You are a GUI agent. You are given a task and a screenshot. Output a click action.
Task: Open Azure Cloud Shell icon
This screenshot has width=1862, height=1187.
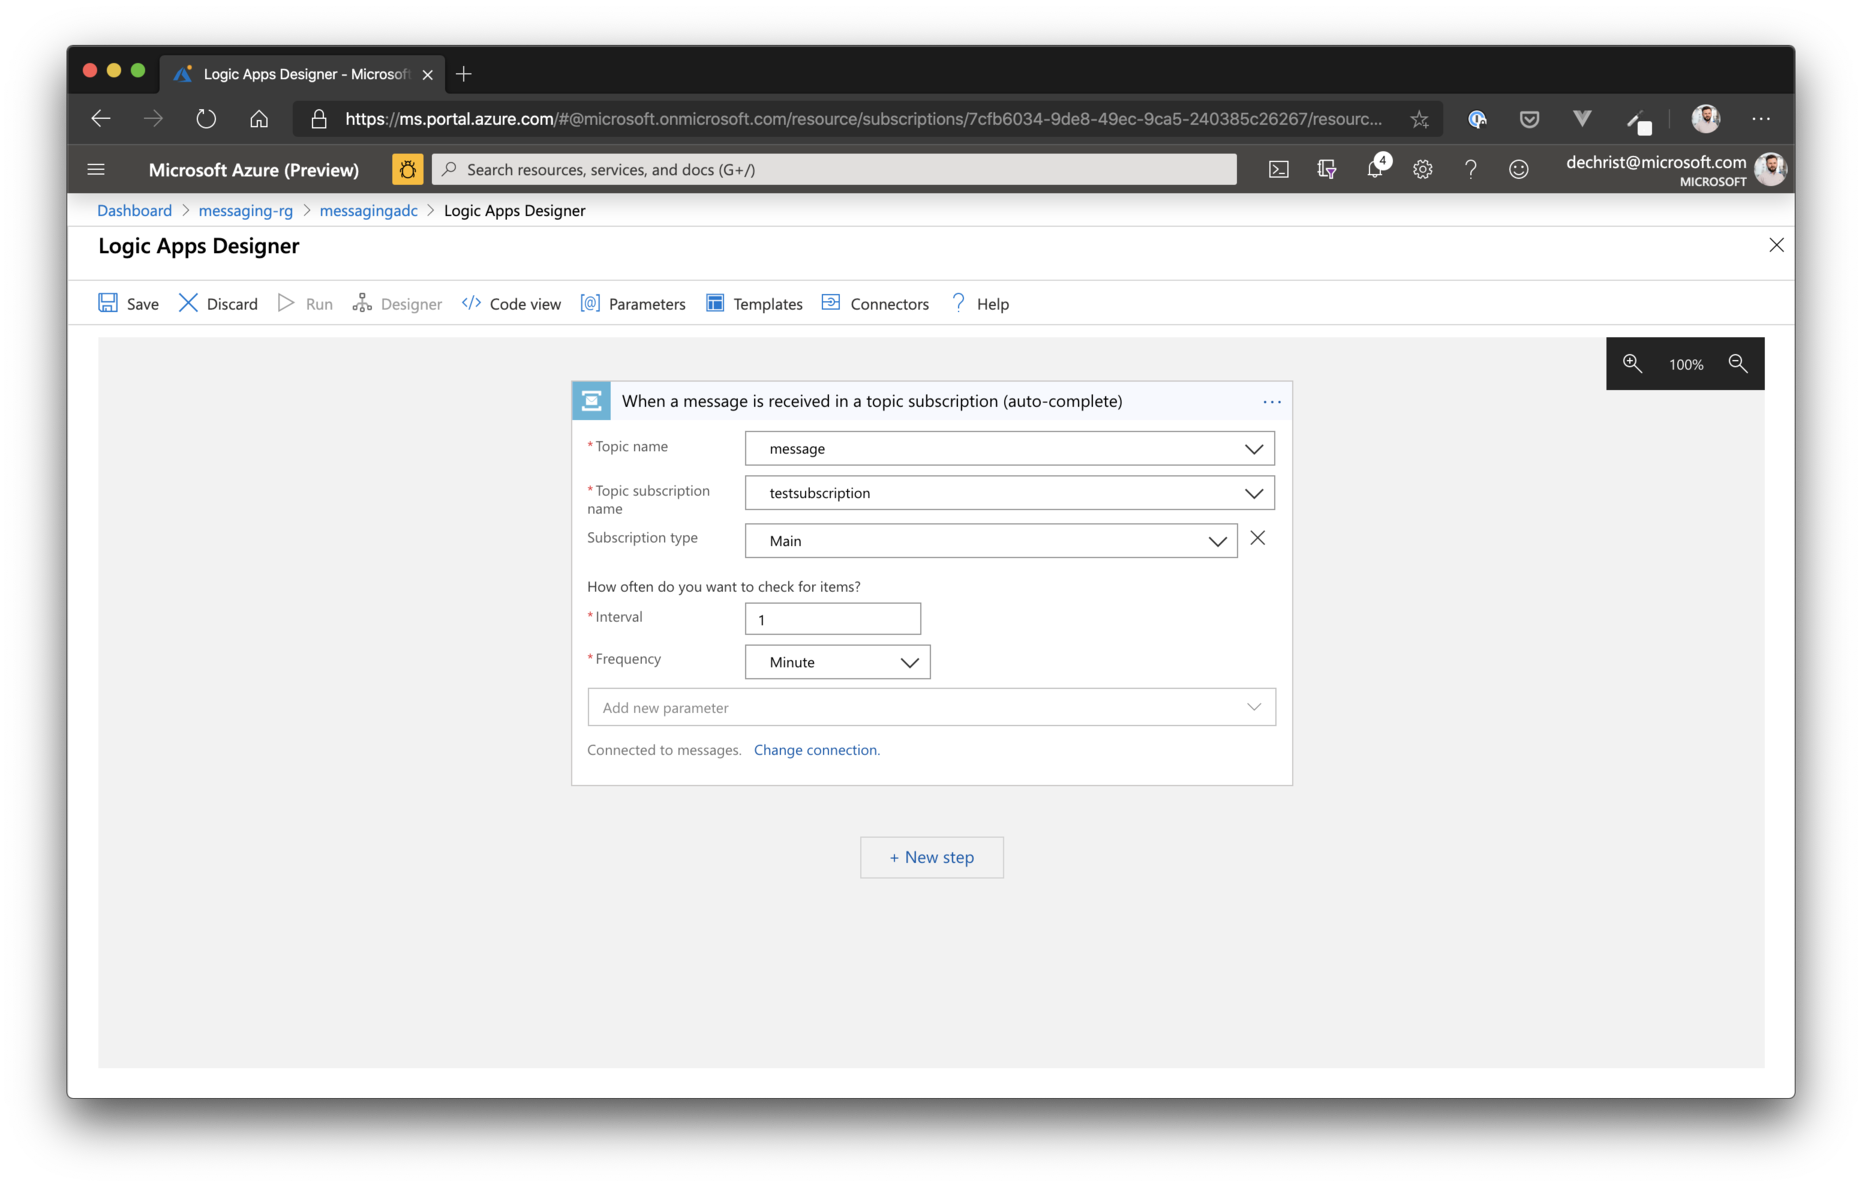(x=1278, y=169)
